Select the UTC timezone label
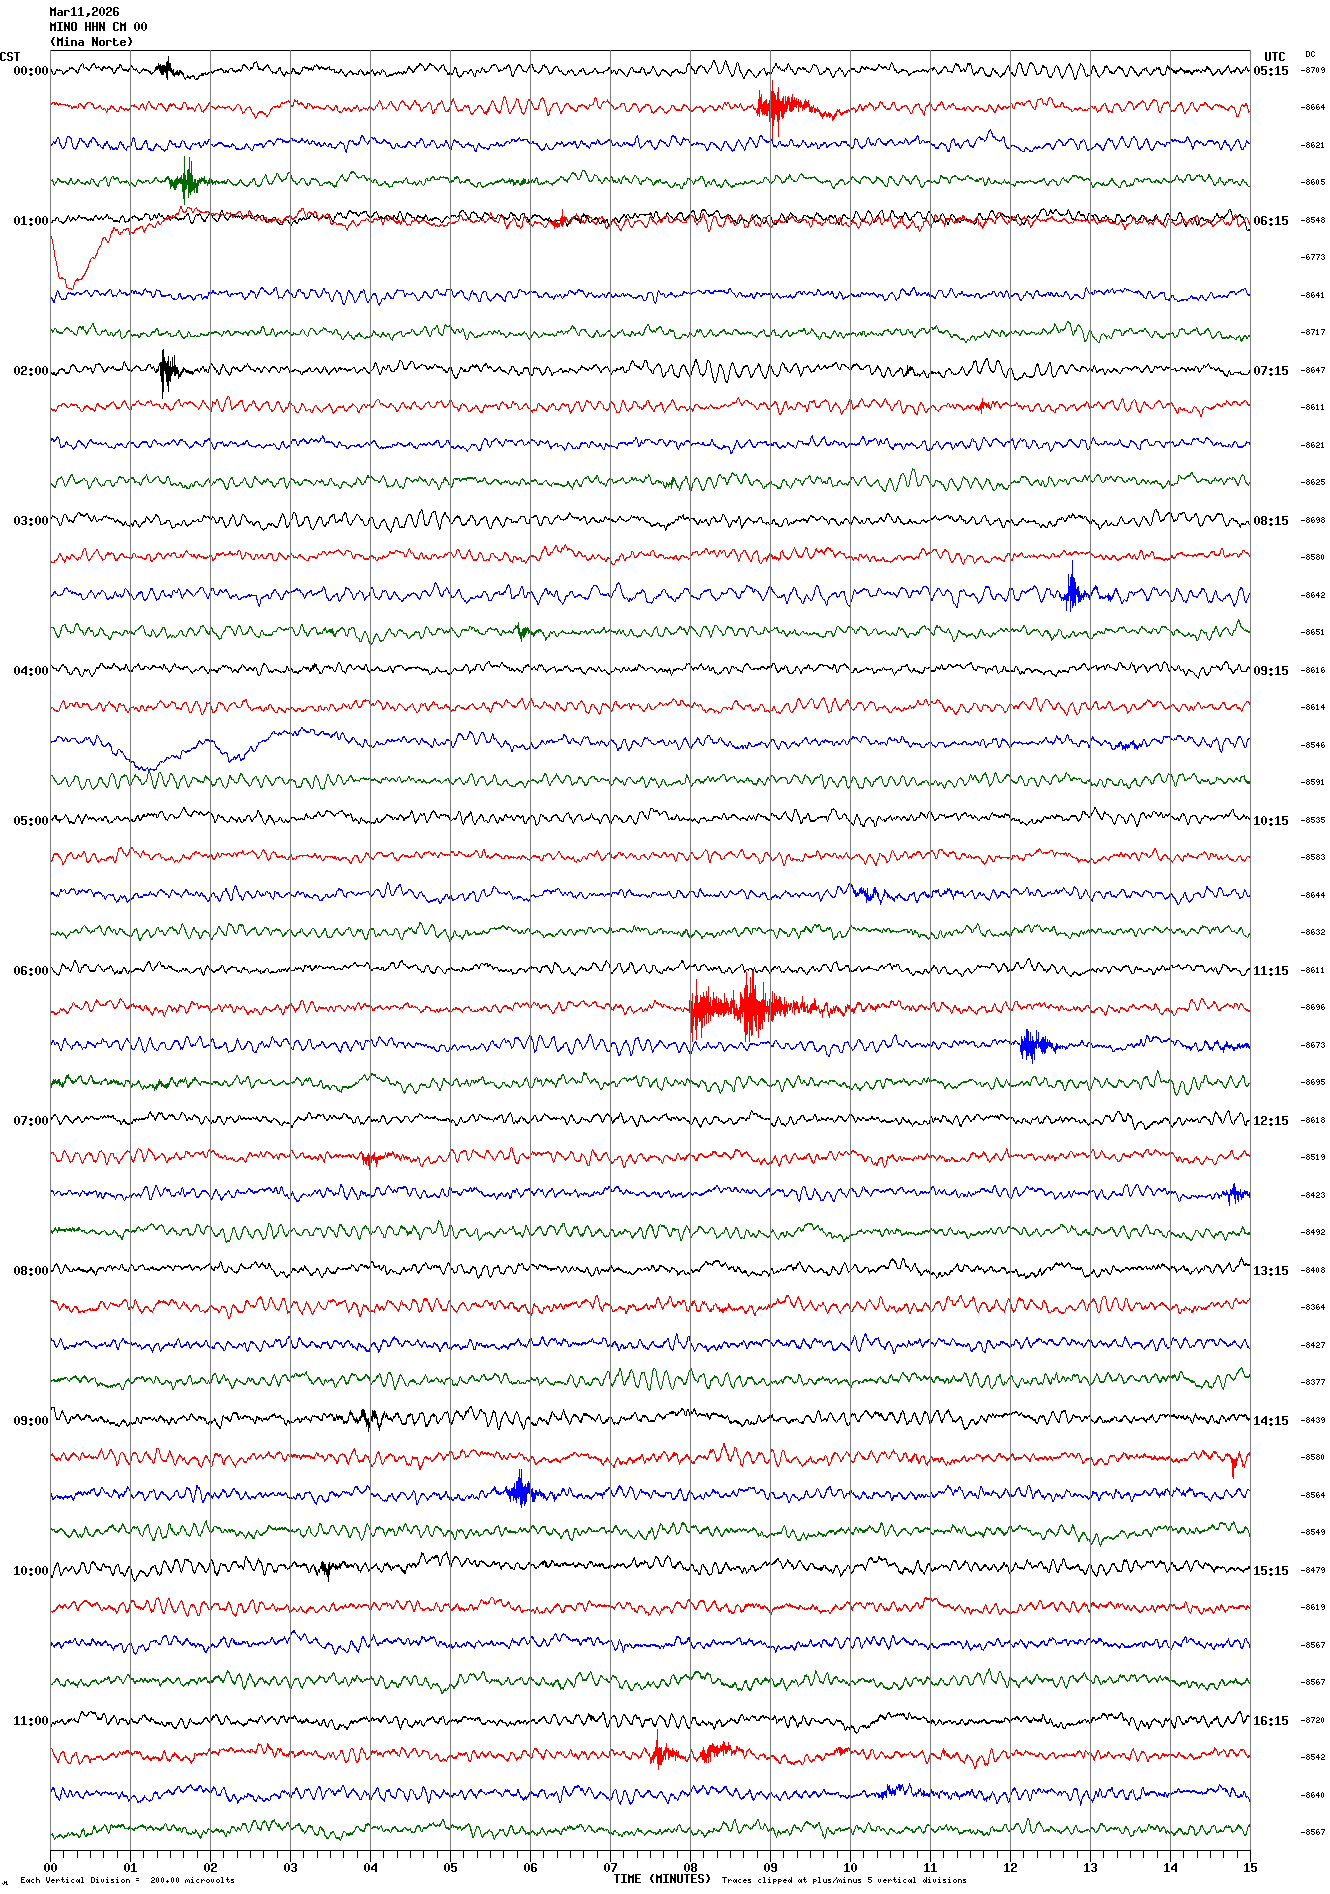The height and width of the screenshot is (1894, 1330). [x=1274, y=57]
